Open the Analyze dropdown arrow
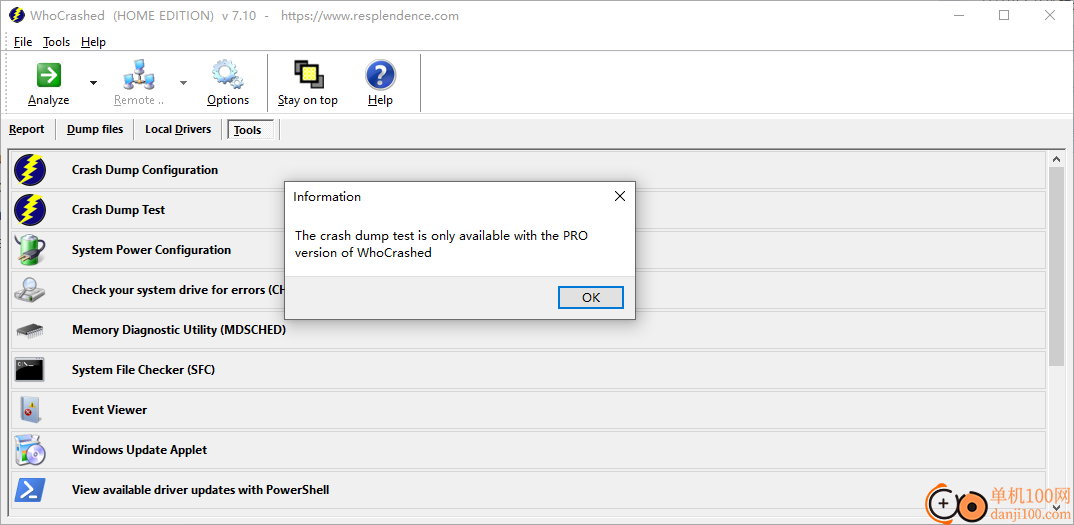The width and height of the screenshot is (1074, 525). 93,83
